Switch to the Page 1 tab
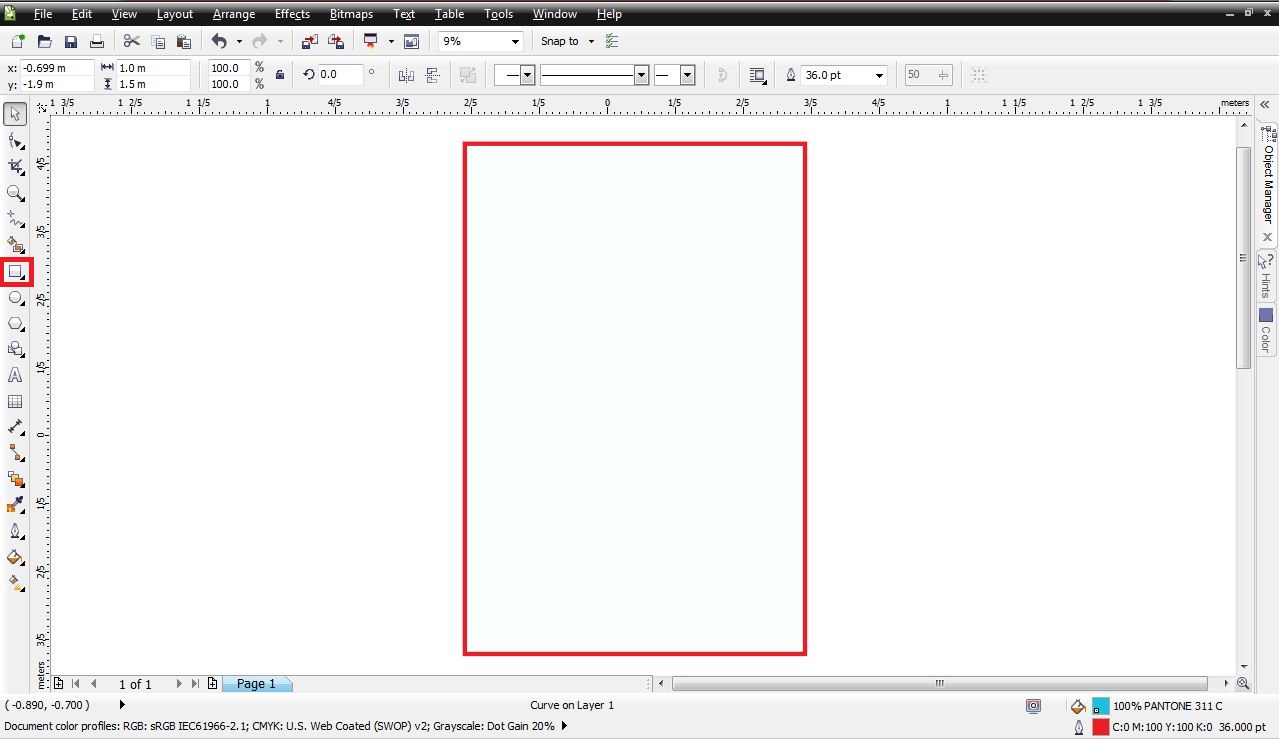1279x739 pixels. (256, 684)
